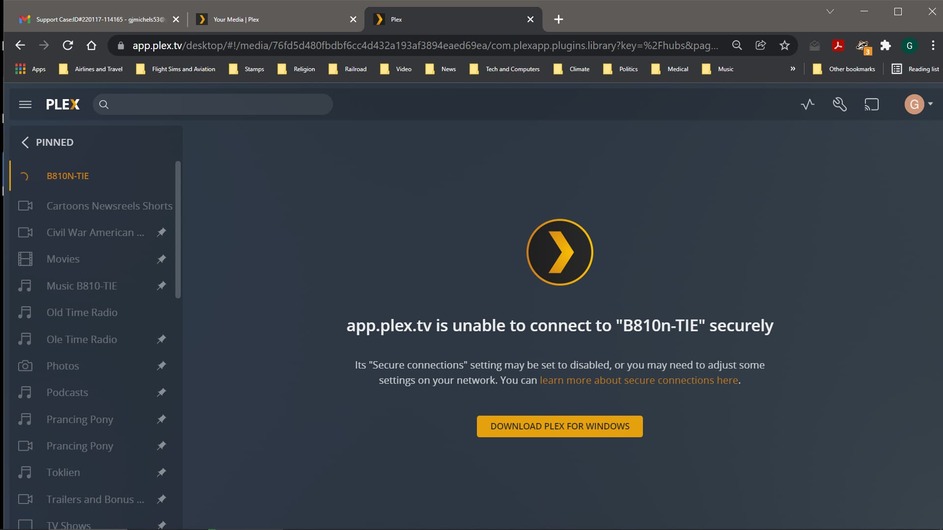Click the sidebar scrollbar

click(x=178, y=229)
